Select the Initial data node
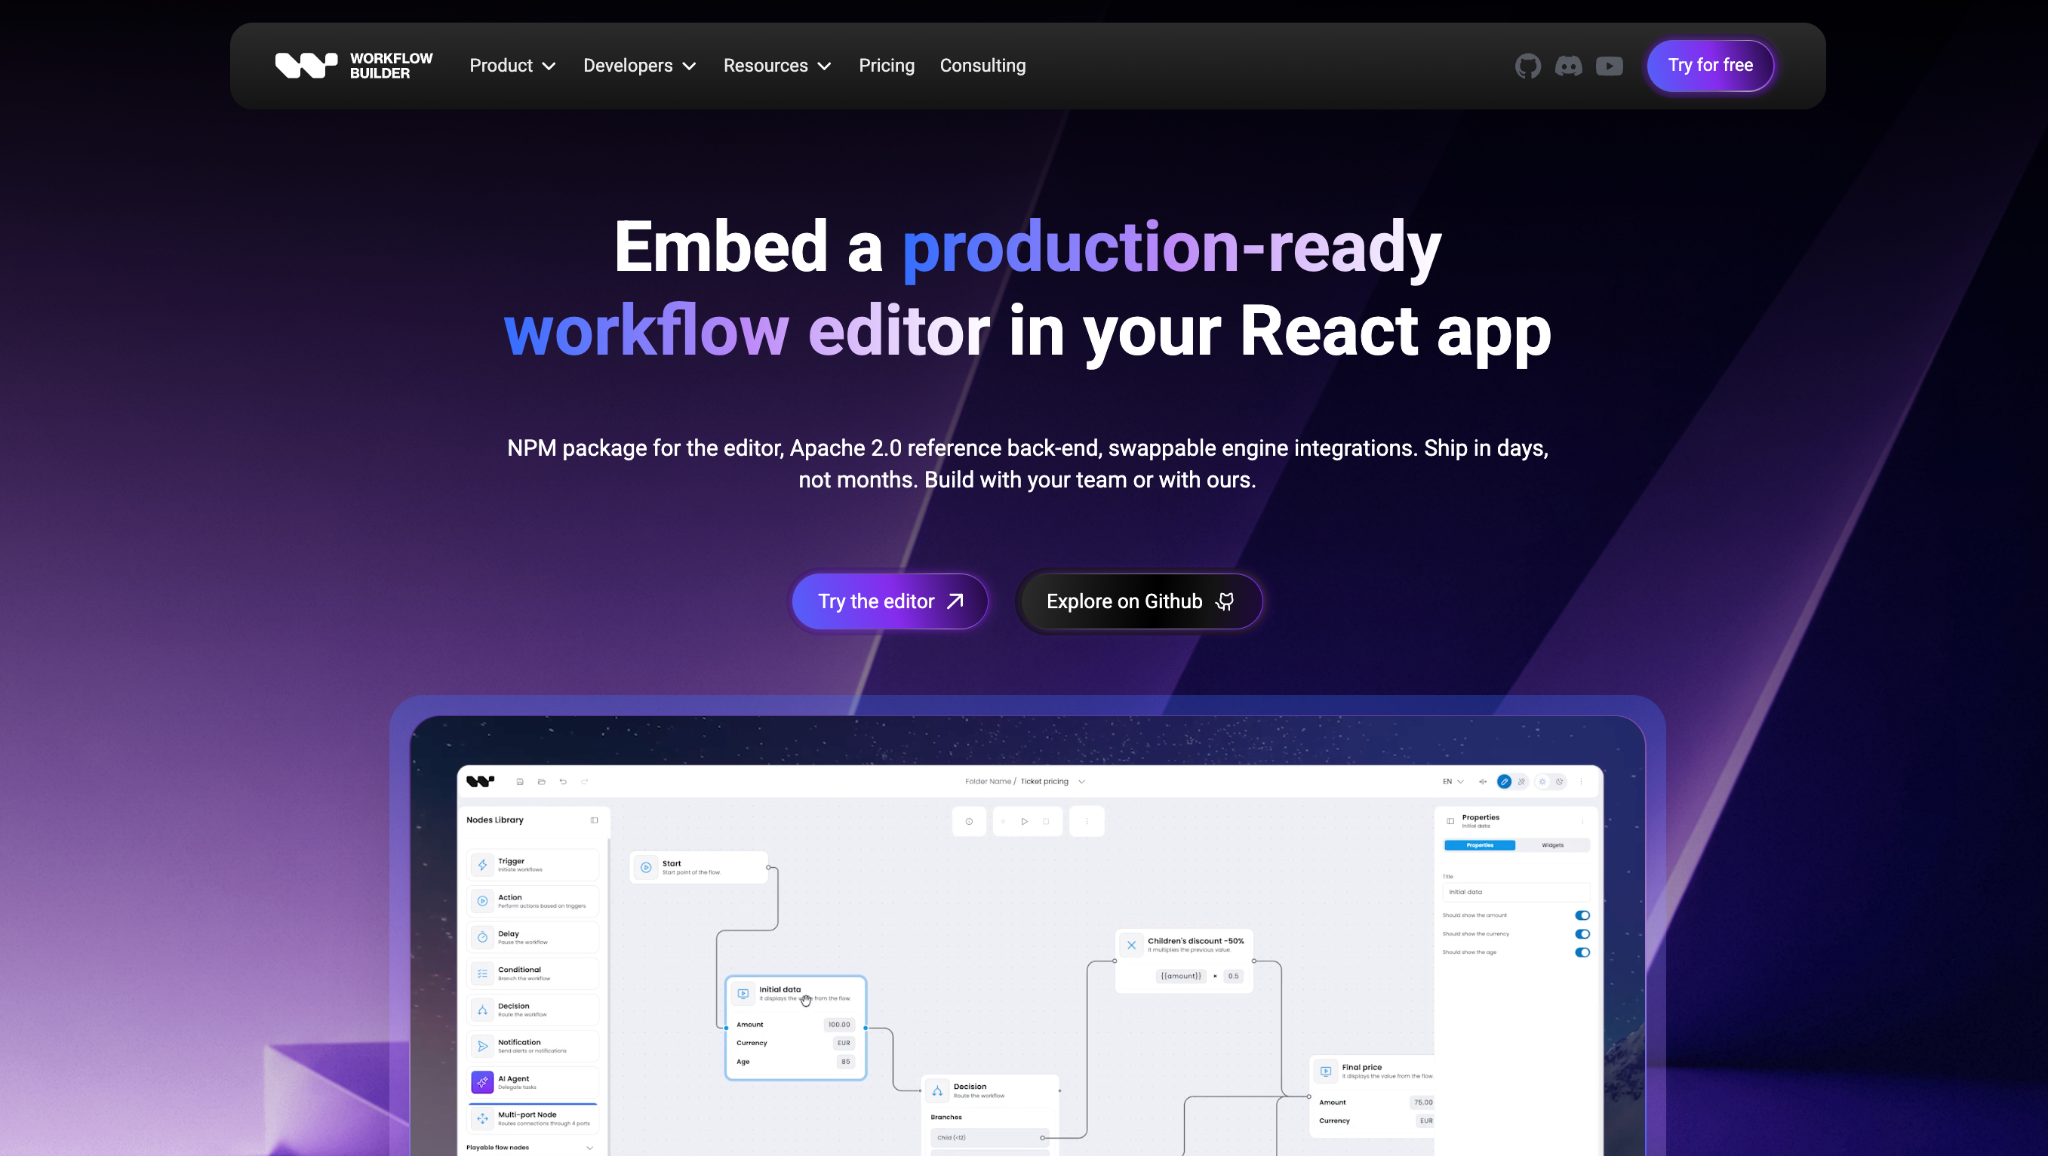Screen dimensions: 2048x1156 pos(796,1028)
